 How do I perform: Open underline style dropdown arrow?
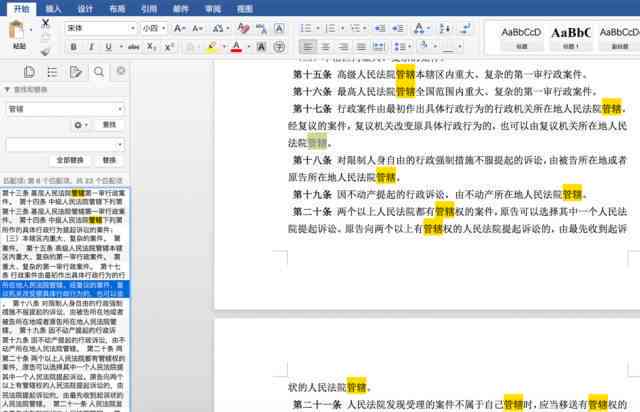[x=121, y=47]
